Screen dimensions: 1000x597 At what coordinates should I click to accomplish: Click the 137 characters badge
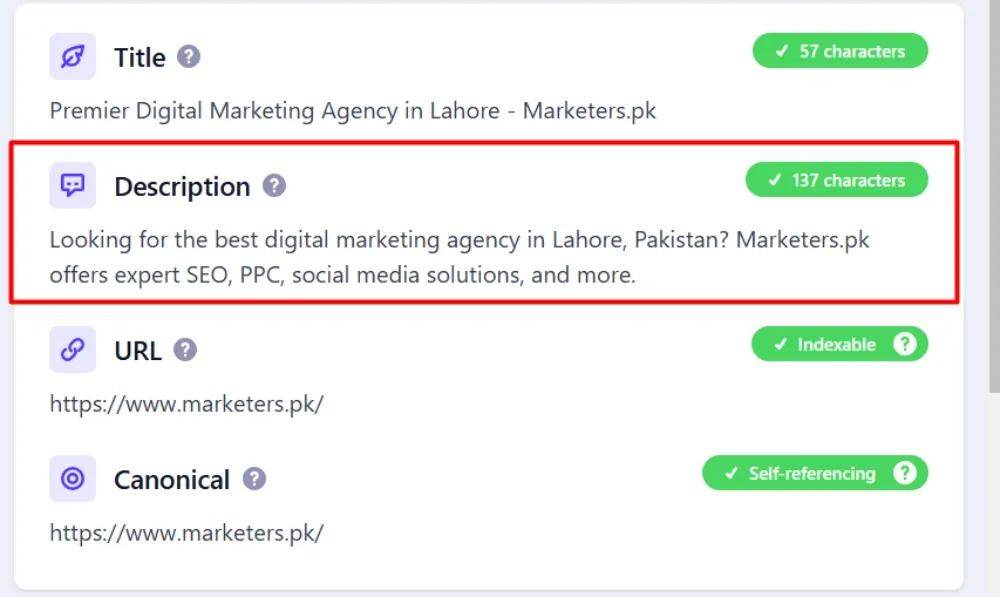(x=837, y=180)
